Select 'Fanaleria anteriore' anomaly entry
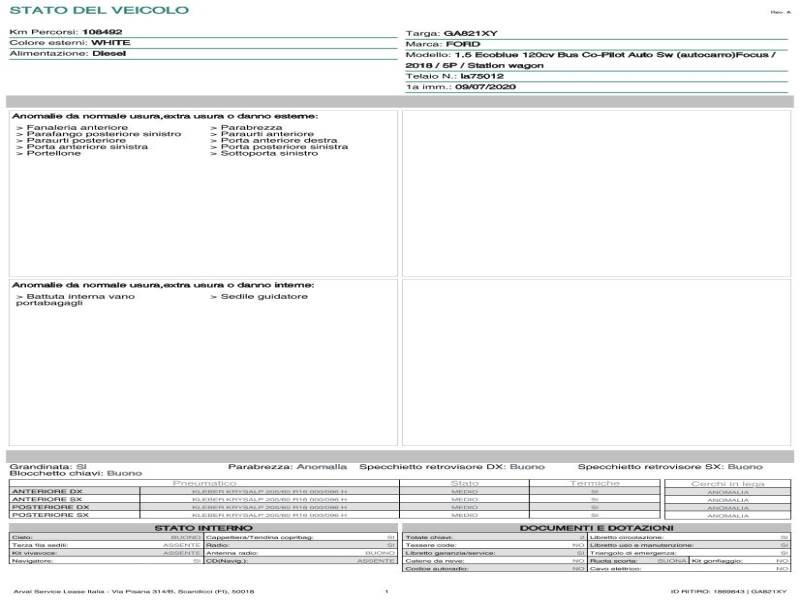The image size is (800, 600). pyautogui.click(x=77, y=127)
